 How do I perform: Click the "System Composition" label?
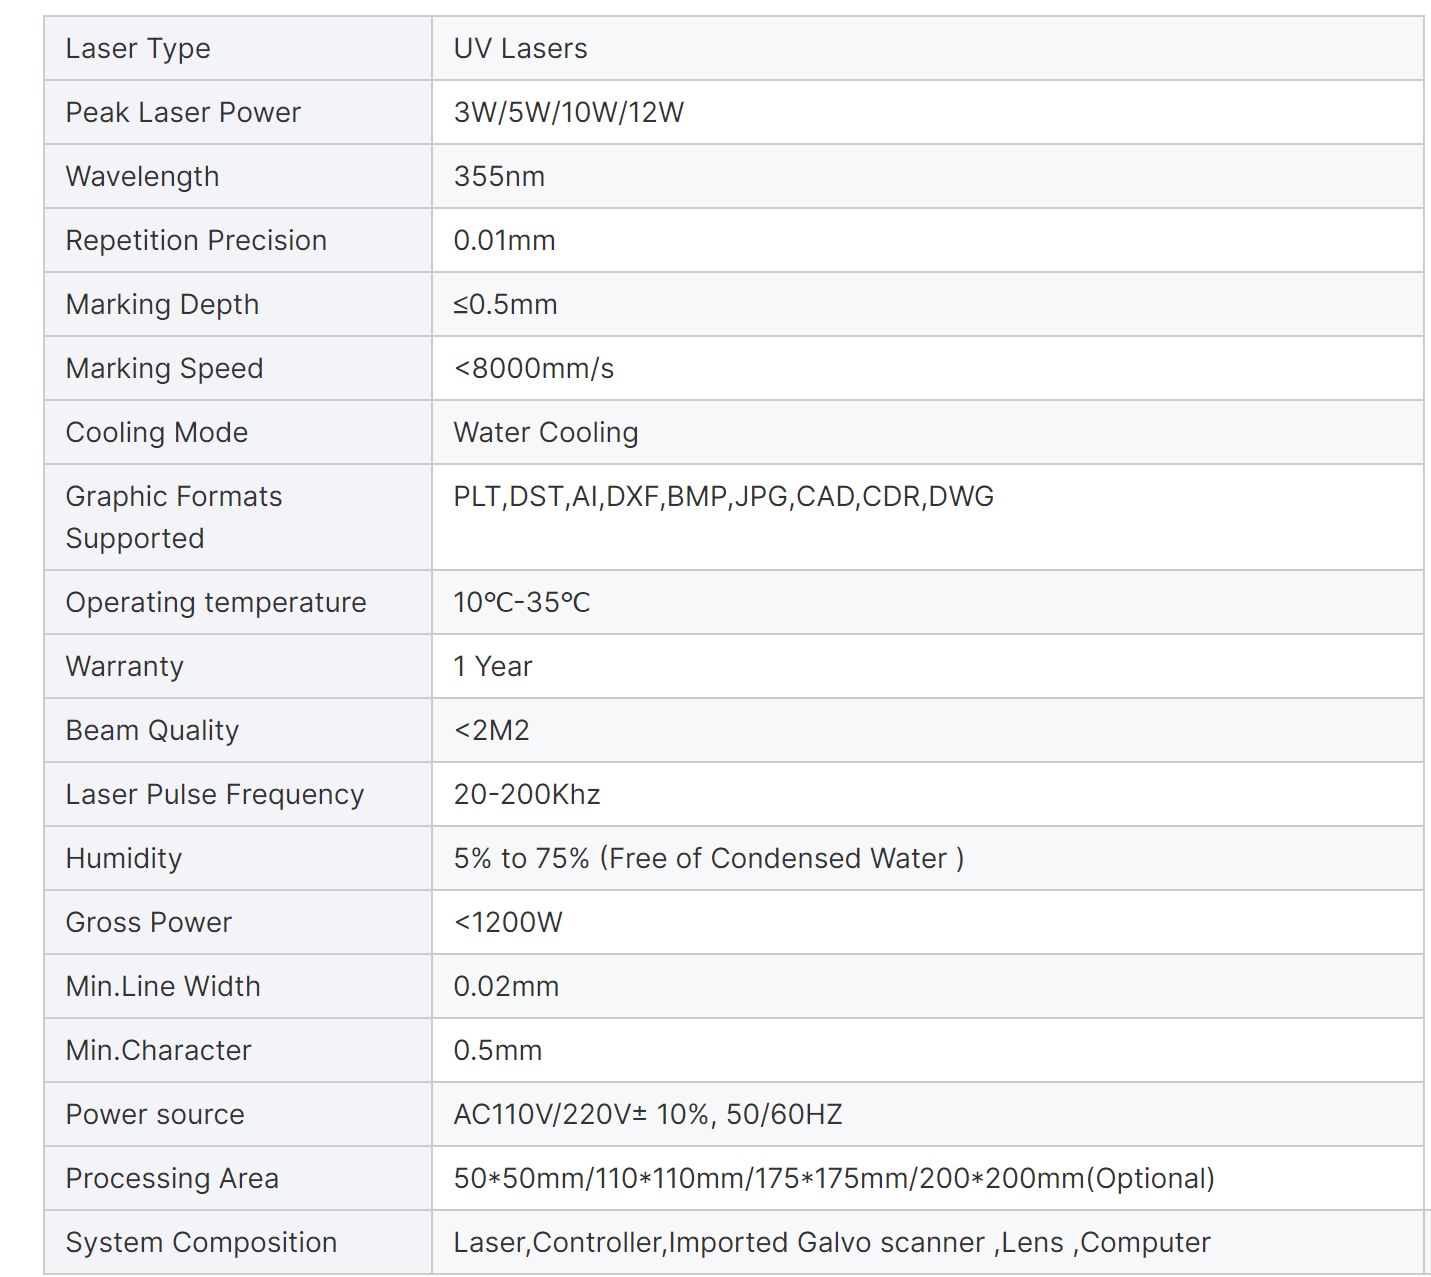(201, 1243)
